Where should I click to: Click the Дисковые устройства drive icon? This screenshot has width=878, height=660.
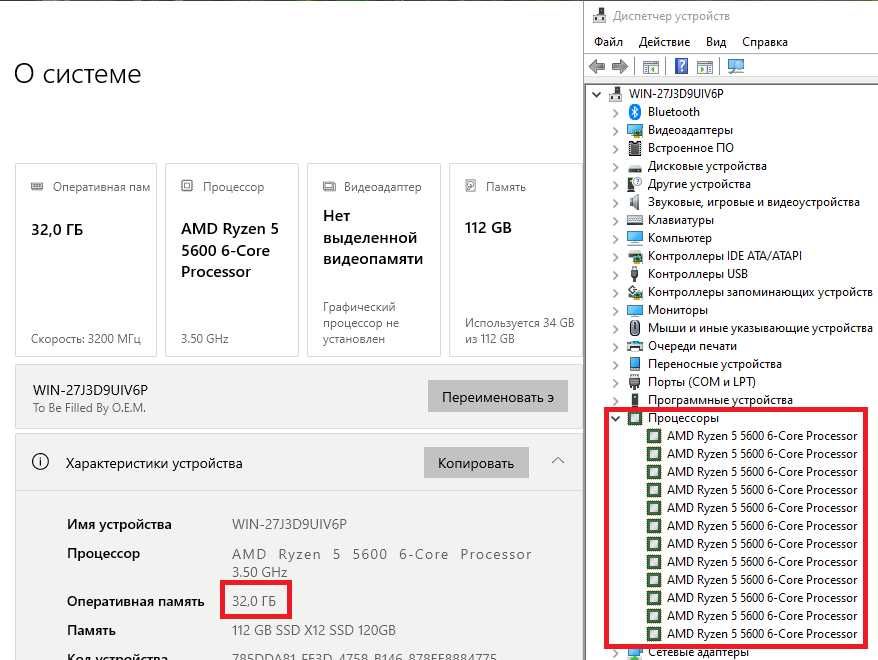pos(634,167)
